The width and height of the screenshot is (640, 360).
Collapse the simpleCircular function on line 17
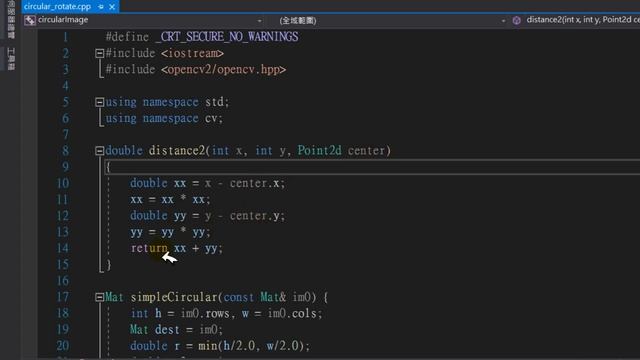click(x=99, y=297)
